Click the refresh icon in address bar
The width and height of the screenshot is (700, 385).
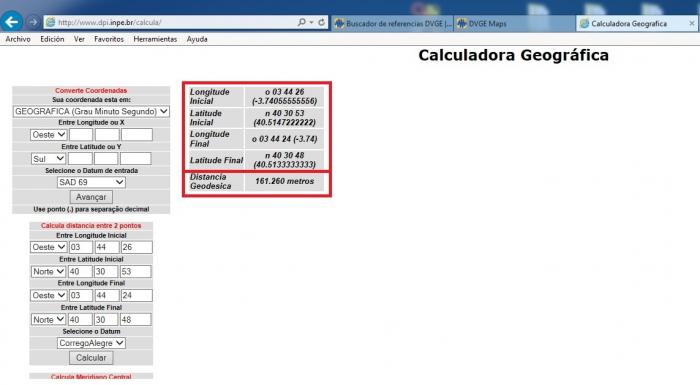[321, 22]
